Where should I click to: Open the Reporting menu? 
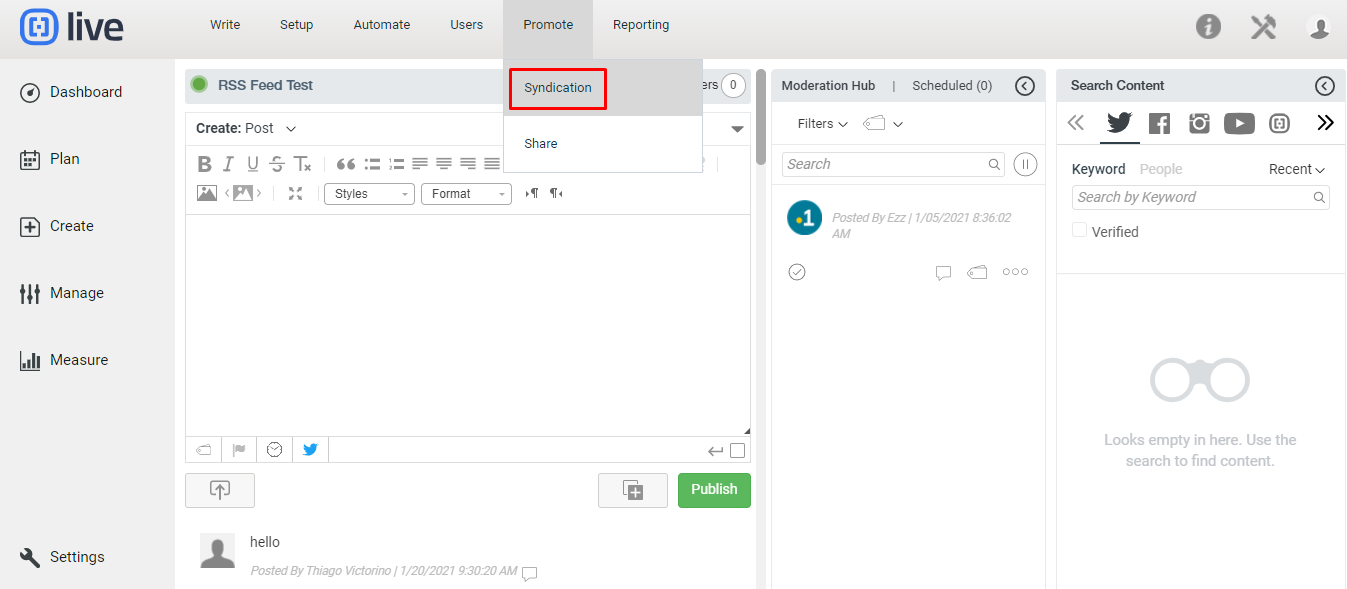coord(641,25)
